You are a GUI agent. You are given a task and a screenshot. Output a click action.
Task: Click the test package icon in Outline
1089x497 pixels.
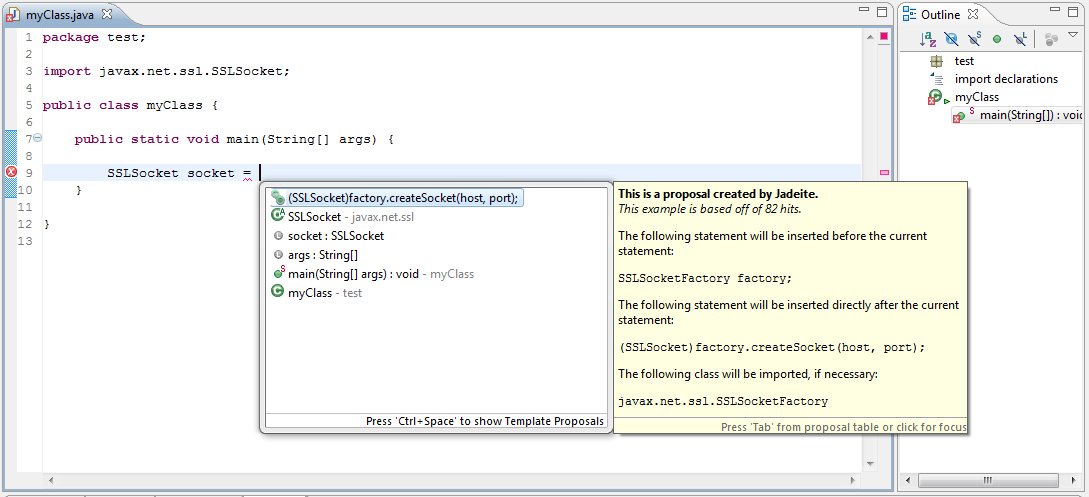click(936, 61)
